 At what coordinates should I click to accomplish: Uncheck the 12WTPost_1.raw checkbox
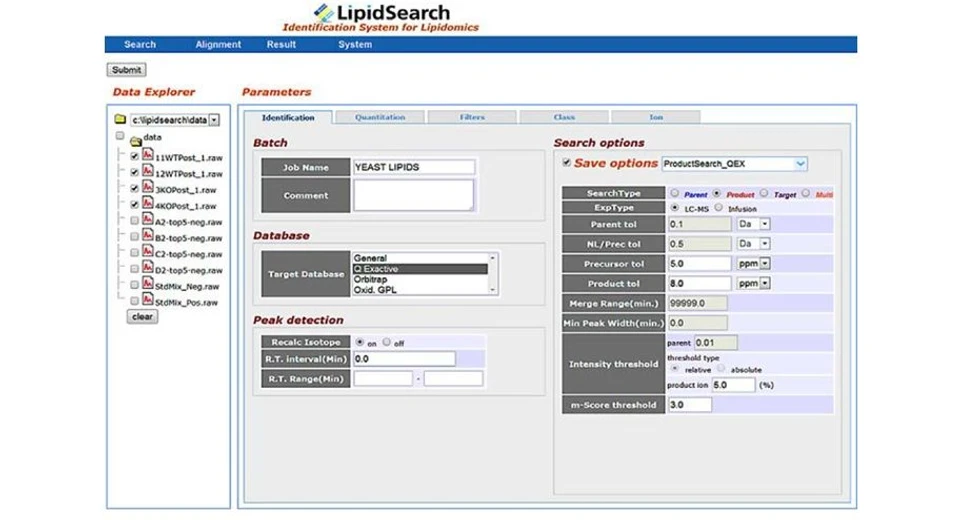(x=135, y=173)
